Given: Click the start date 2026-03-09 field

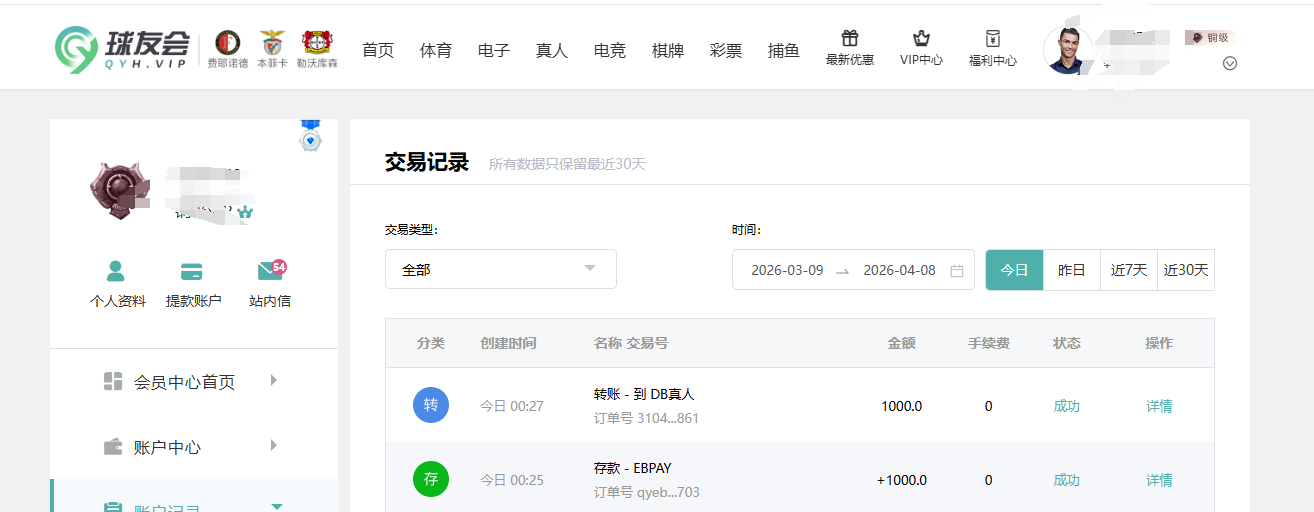Looking at the screenshot, I should click(x=787, y=270).
